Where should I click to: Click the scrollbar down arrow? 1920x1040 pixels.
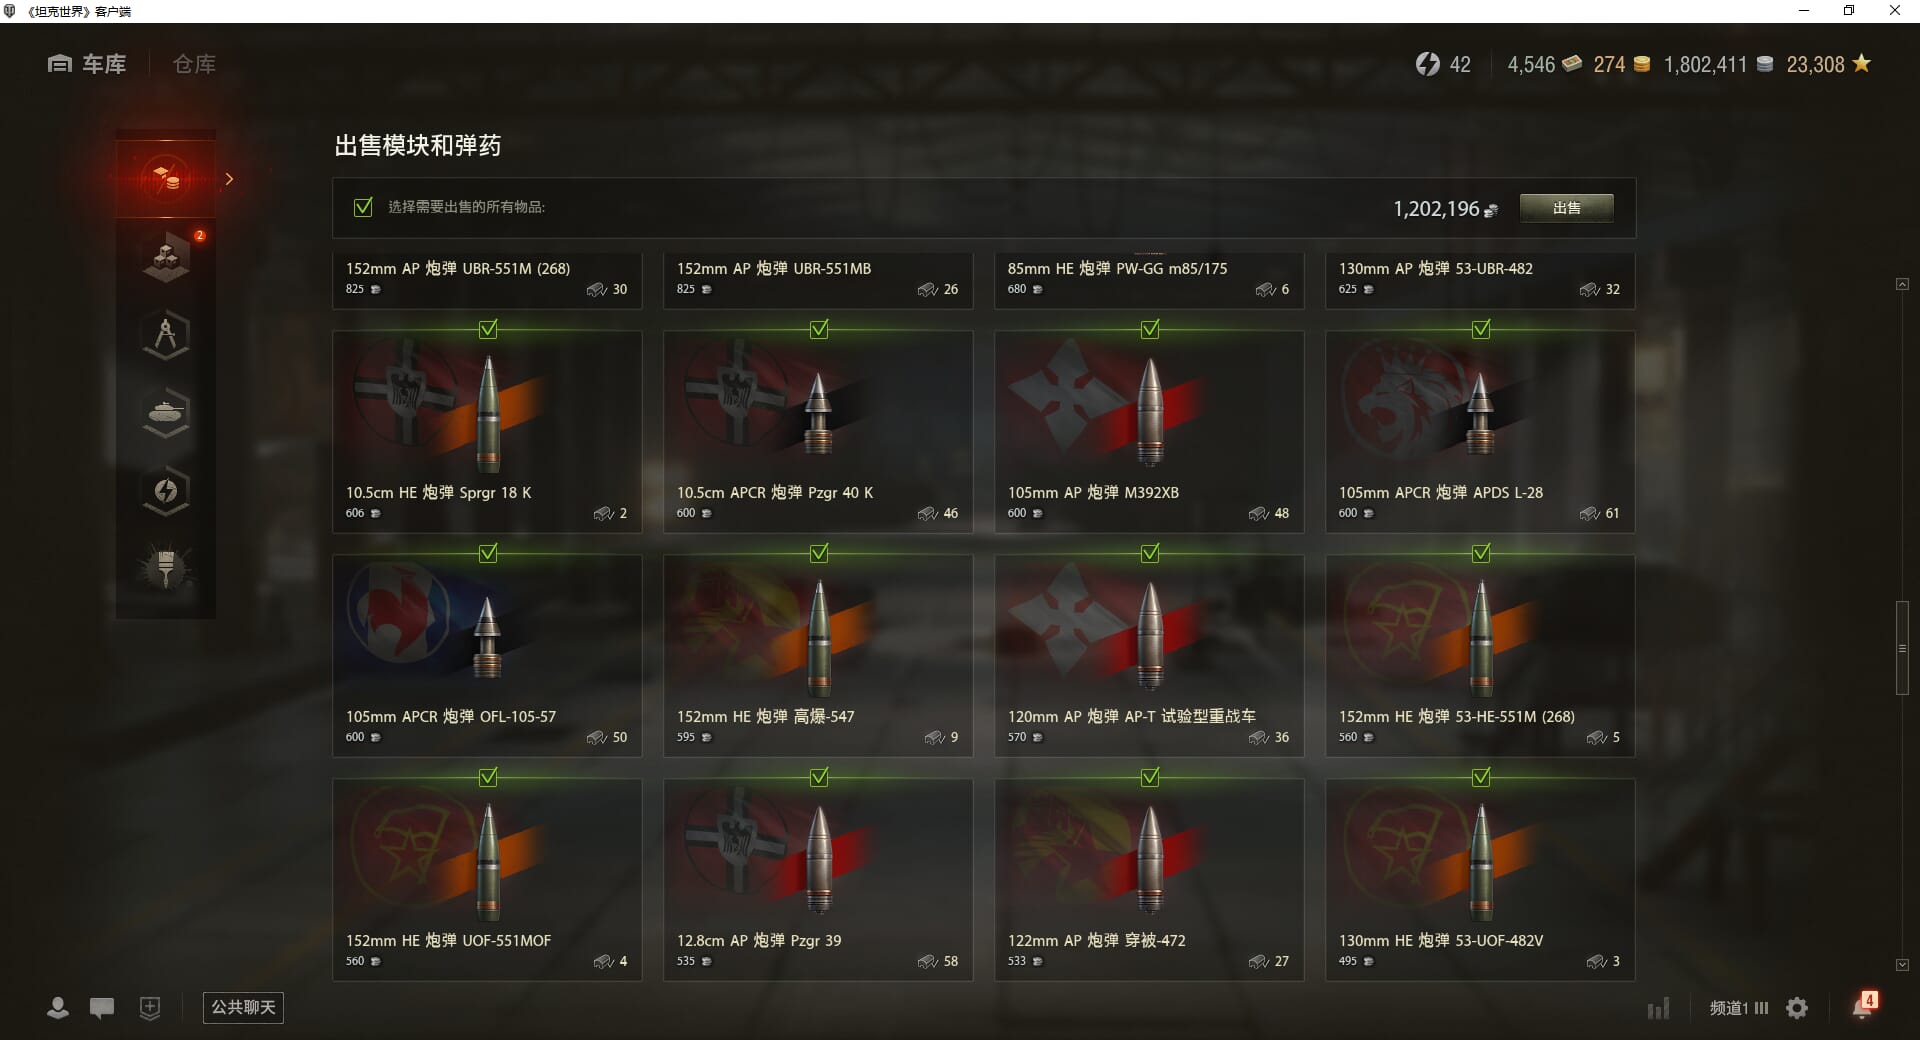coord(1902,965)
